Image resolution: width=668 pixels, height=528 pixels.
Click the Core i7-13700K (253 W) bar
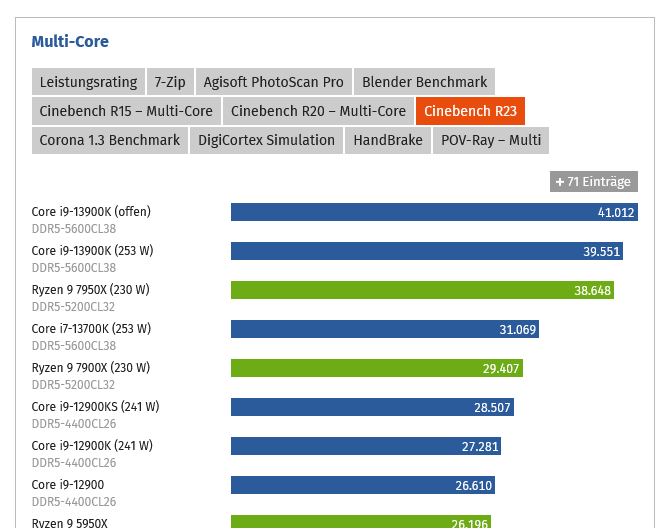click(385, 329)
